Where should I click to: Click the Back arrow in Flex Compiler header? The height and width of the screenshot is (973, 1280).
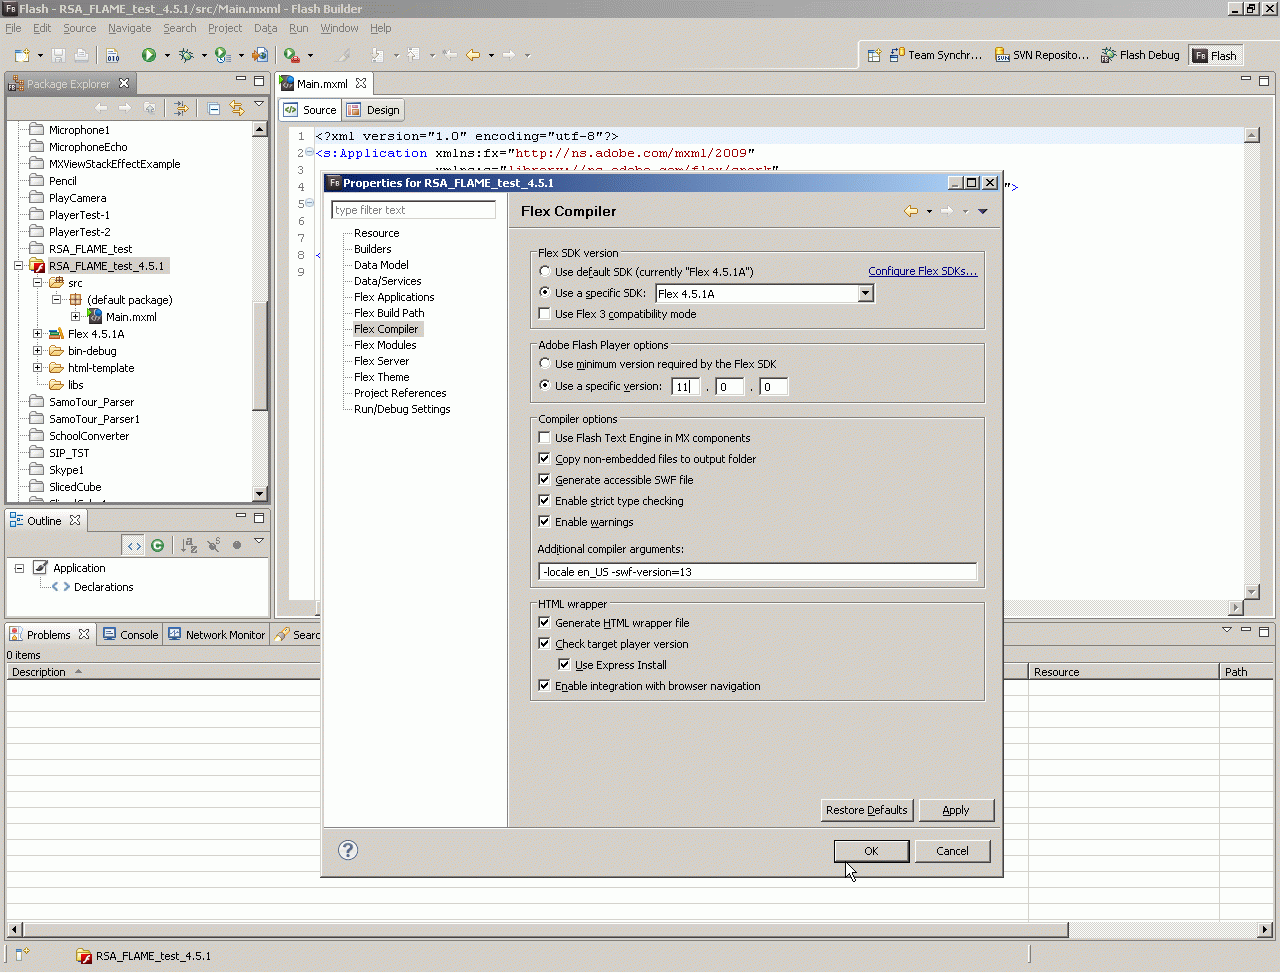click(x=911, y=211)
